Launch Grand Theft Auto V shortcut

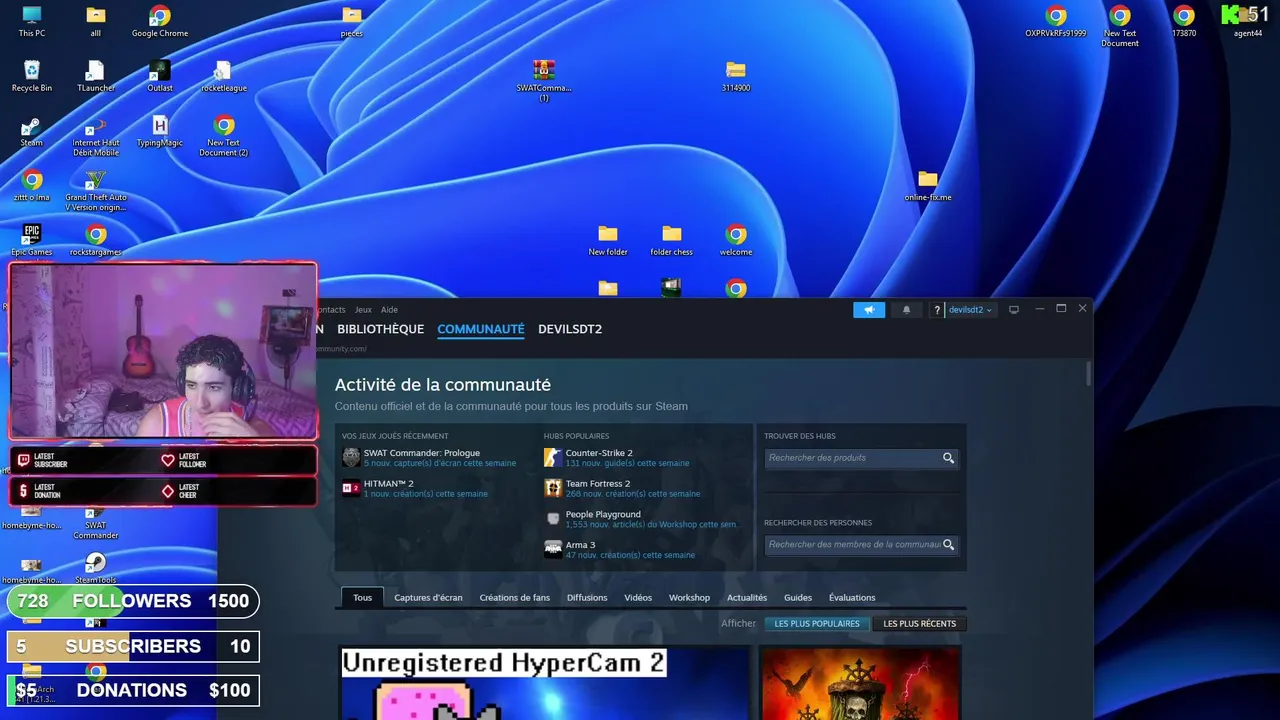click(x=96, y=190)
